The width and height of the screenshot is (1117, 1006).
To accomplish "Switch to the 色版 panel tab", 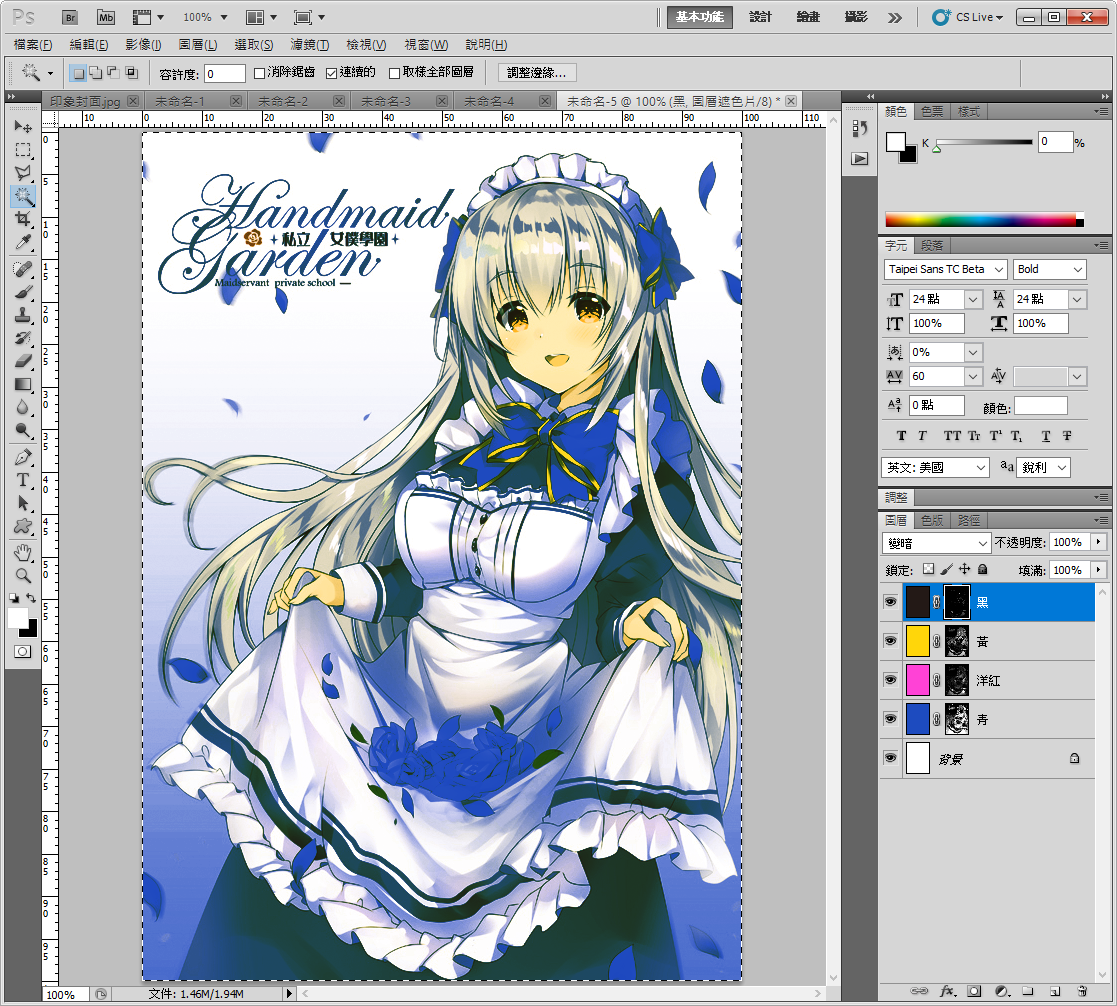I will (932, 520).
